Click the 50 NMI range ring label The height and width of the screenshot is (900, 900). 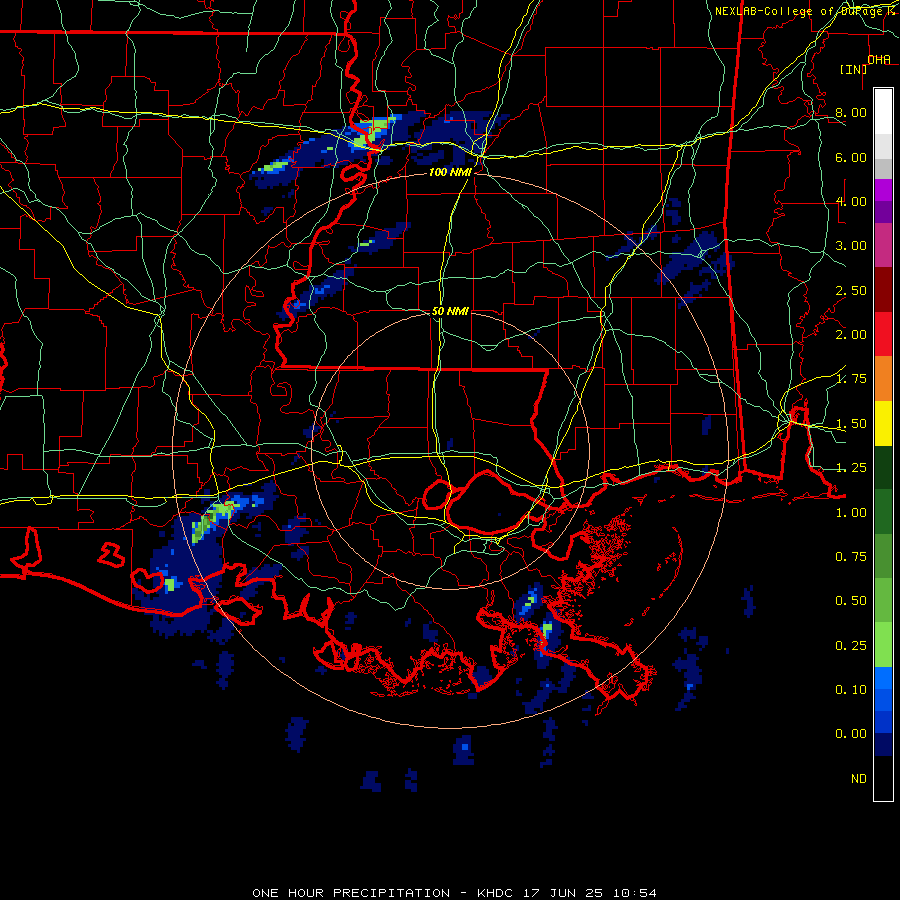click(x=450, y=311)
